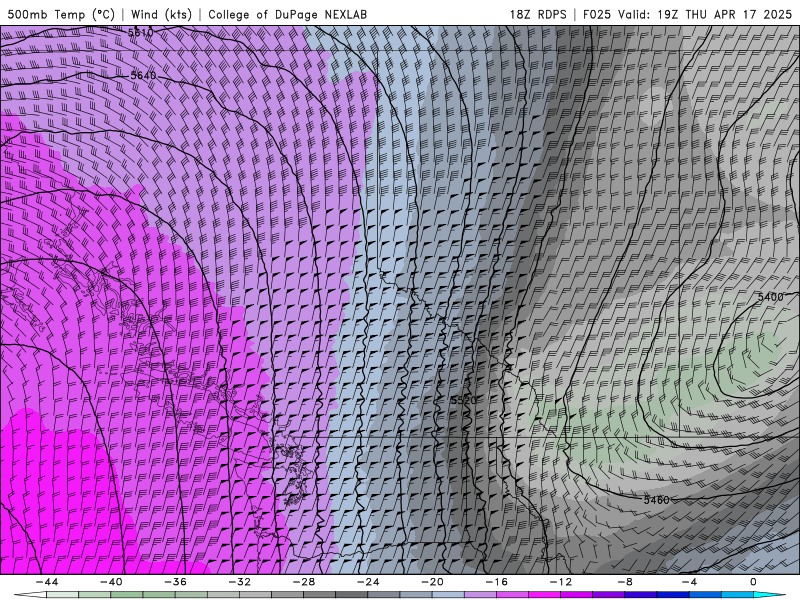Click the "F025 Valid: 19Z THU APR 17 2025" text
Viewport: 800px width, 600px height.
(x=687, y=14)
